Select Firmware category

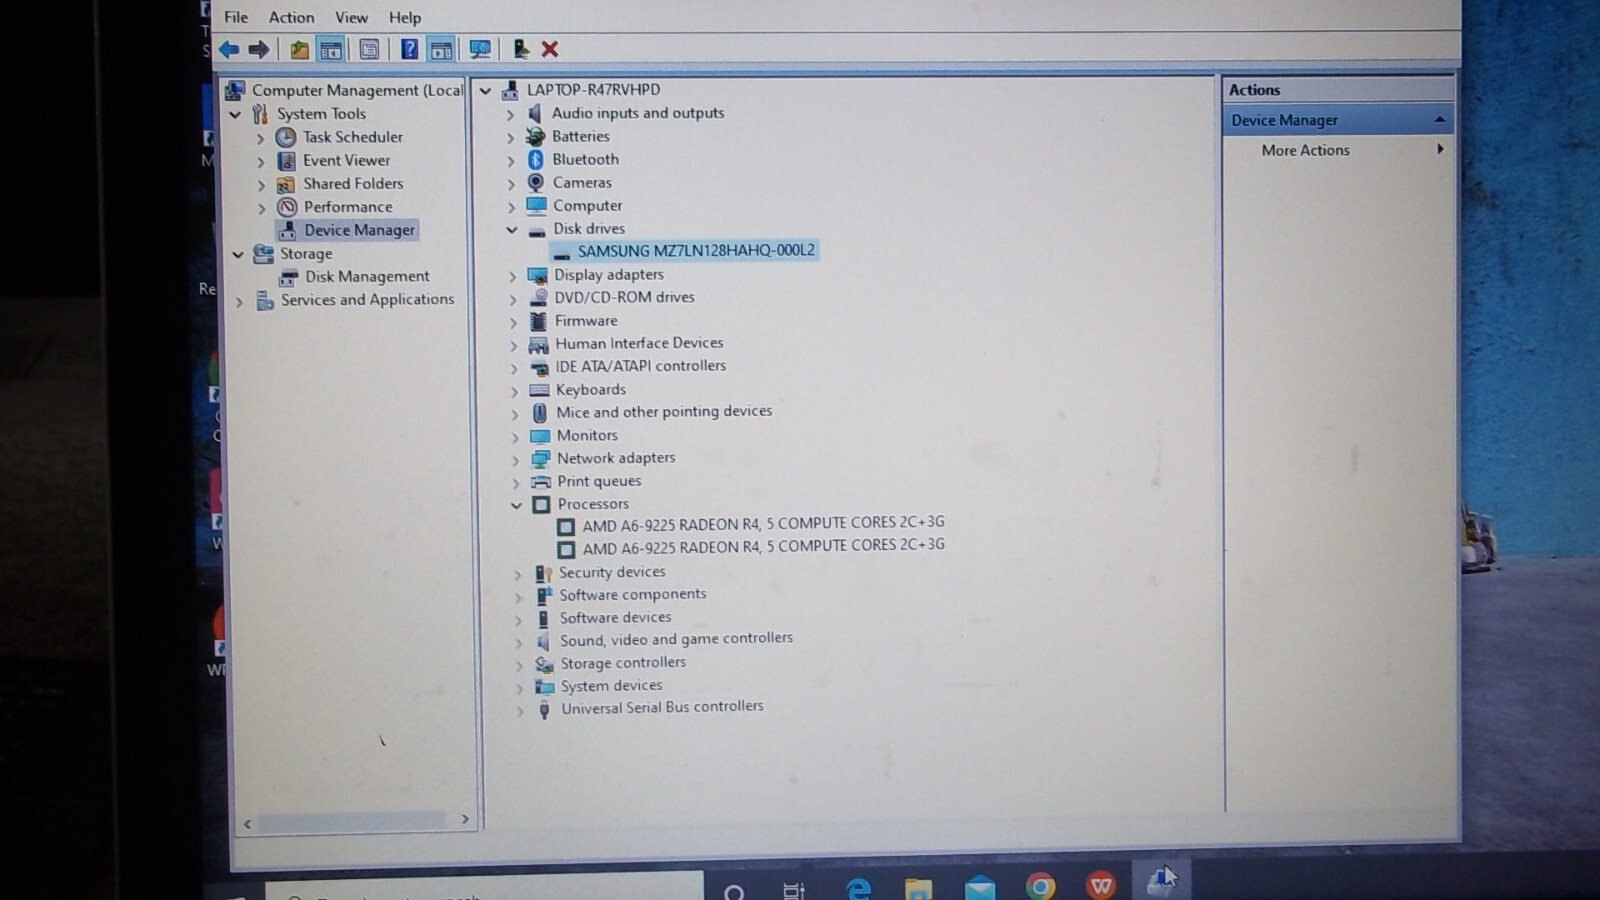pos(586,321)
